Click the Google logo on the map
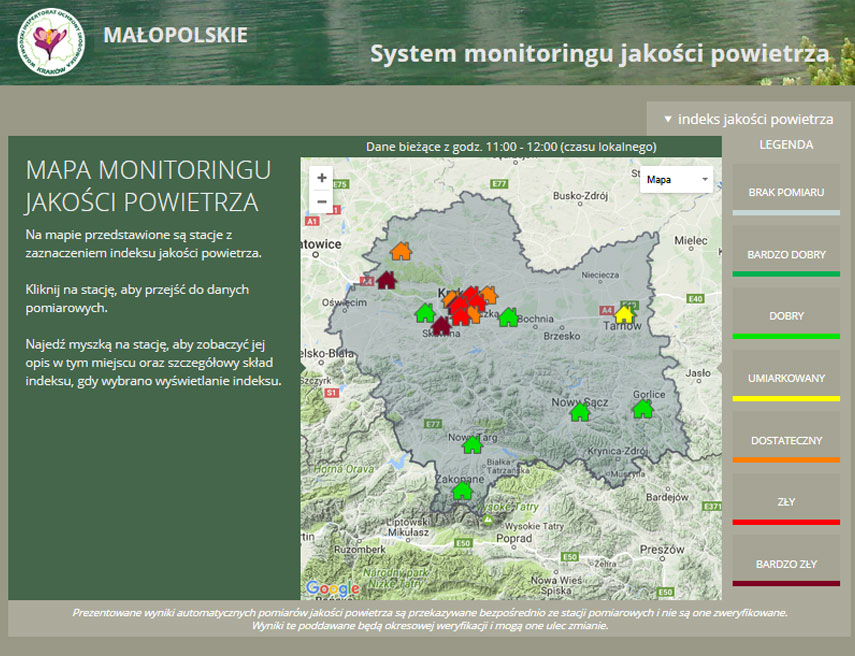 [332, 589]
